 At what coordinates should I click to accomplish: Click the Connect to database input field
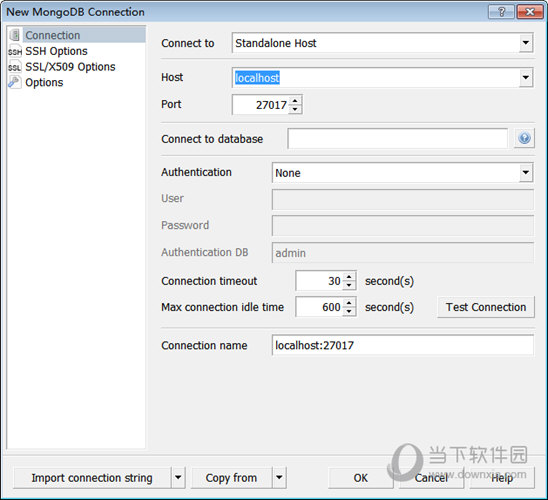click(397, 138)
